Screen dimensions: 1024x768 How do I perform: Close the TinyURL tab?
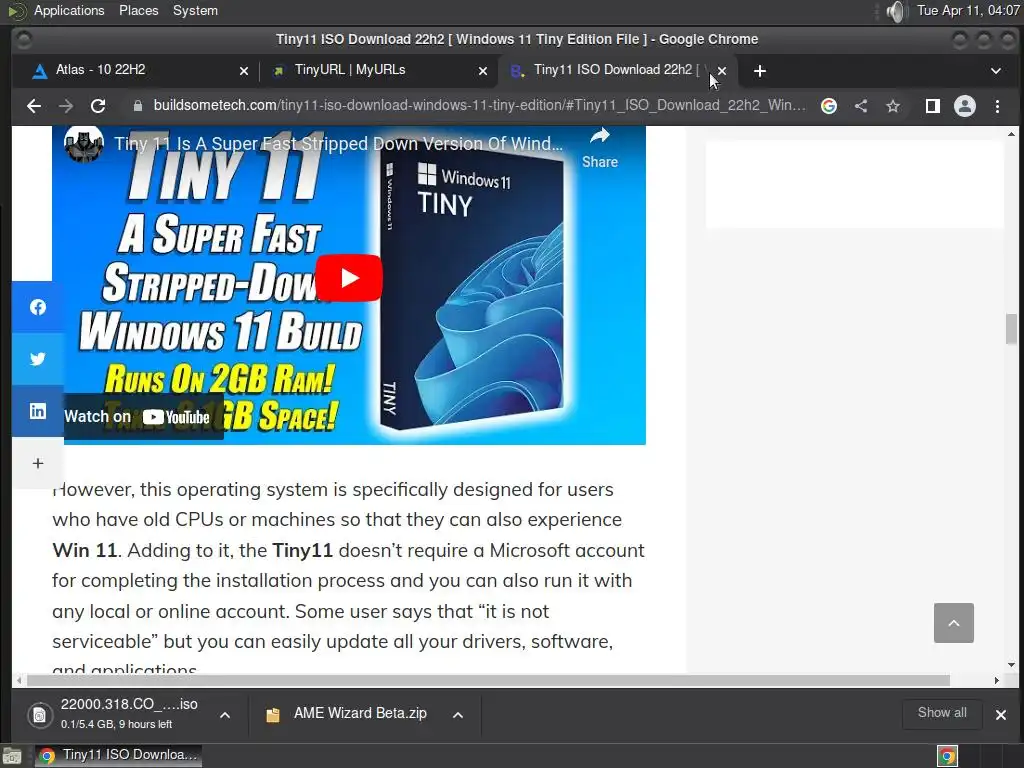[483, 71]
